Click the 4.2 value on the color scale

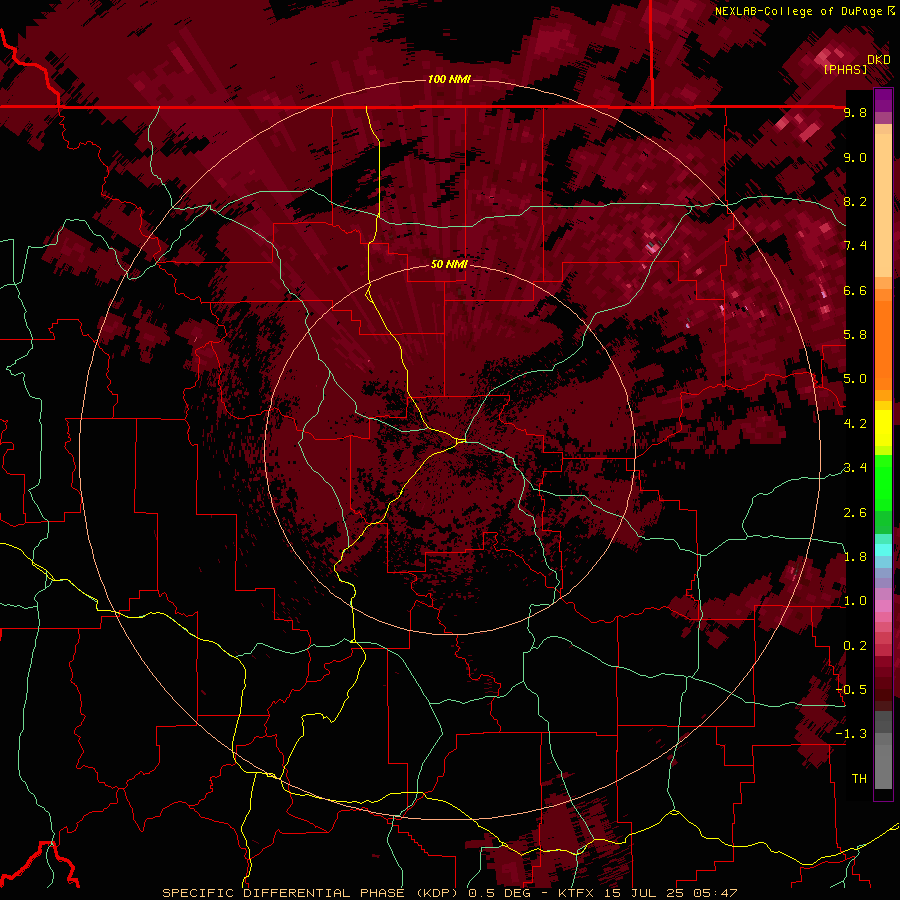point(855,424)
